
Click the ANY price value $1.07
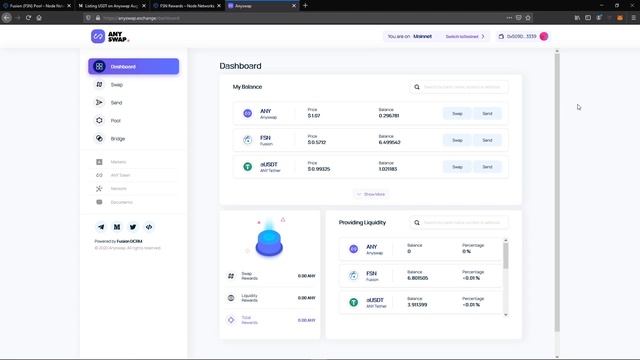(x=314, y=116)
